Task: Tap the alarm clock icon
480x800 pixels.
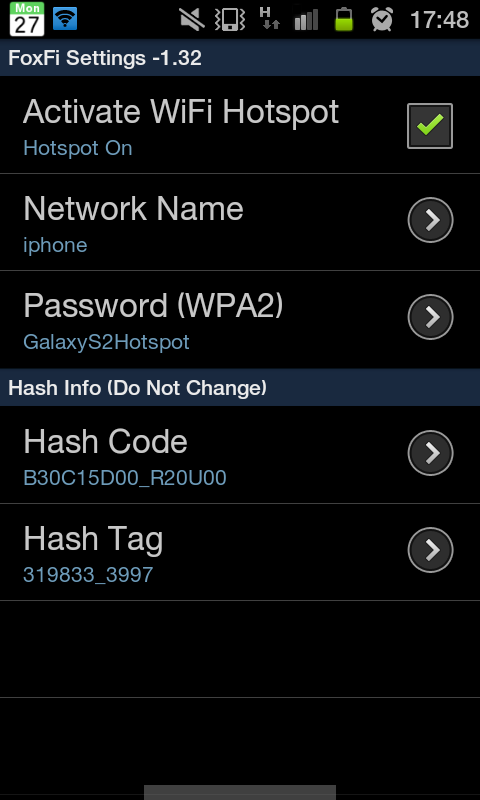Action: tap(382, 19)
